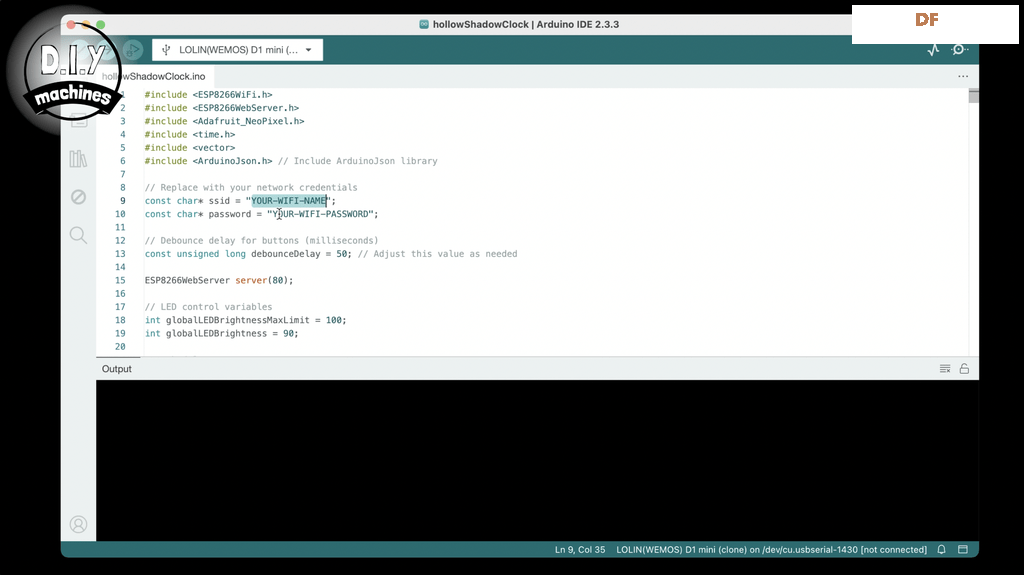Toggle bottom panel icon in status bar
The height and width of the screenshot is (575, 1024).
[963, 550]
